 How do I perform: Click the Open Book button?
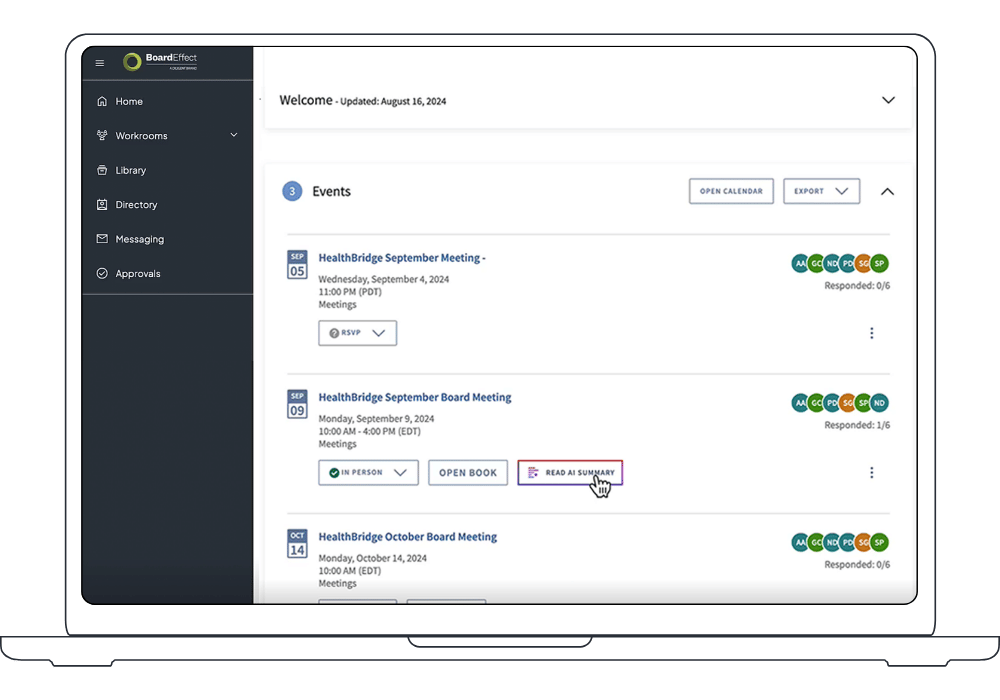click(468, 473)
